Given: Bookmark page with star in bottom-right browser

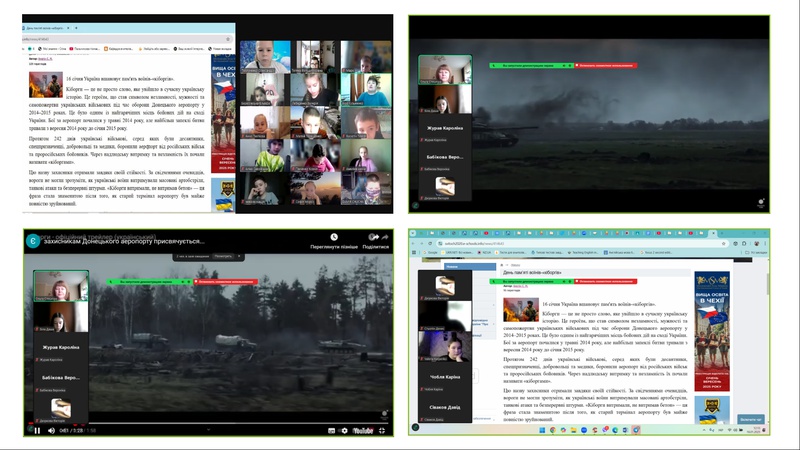Looking at the screenshot, I should 723,243.
